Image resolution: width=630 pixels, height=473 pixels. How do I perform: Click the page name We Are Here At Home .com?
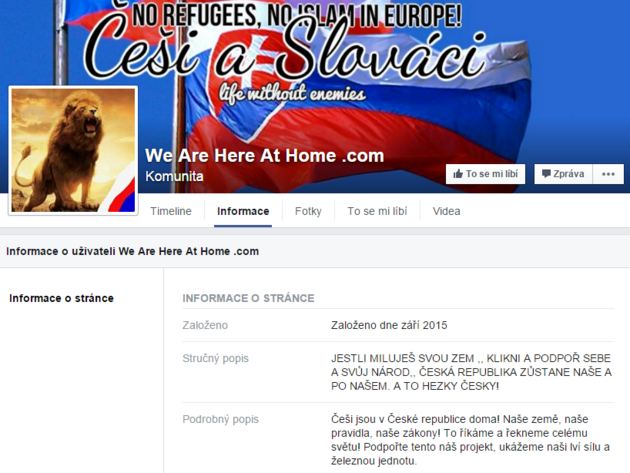[264, 156]
